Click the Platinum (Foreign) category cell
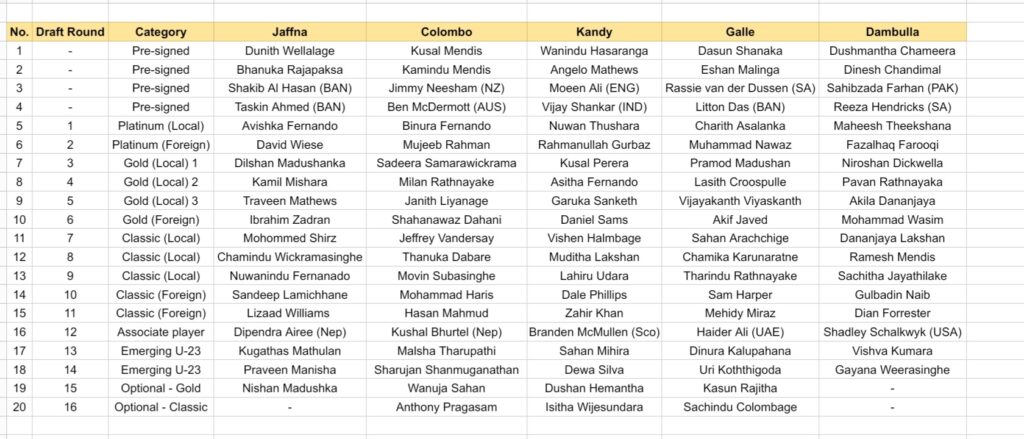This screenshot has height=439, width=1024. pyautogui.click(x=161, y=144)
